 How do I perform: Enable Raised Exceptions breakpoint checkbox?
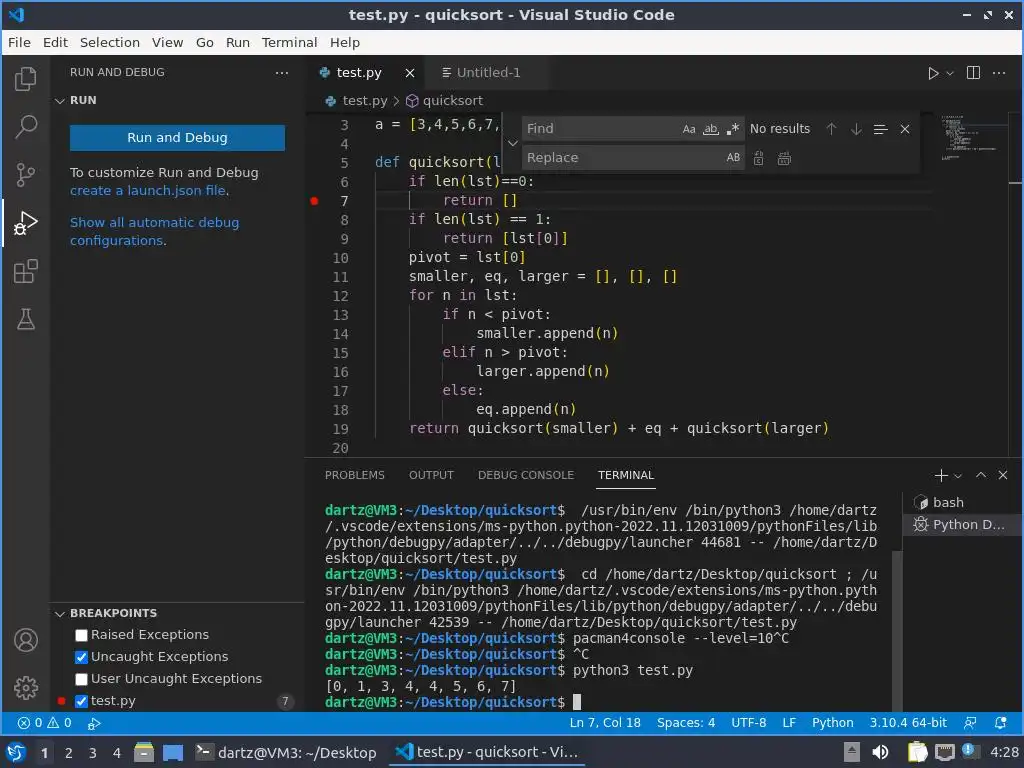click(x=81, y=635)
